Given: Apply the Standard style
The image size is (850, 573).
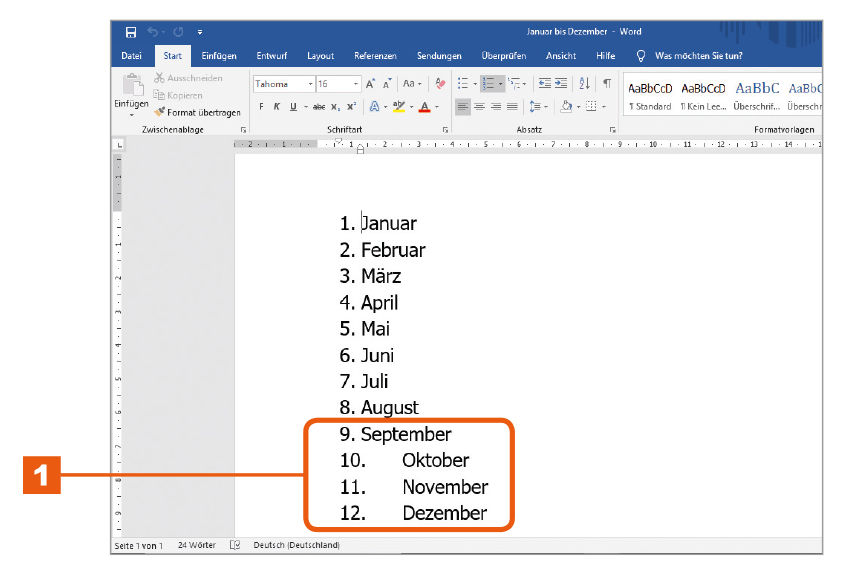Looking at the screenshot, I should click(650, 96).
